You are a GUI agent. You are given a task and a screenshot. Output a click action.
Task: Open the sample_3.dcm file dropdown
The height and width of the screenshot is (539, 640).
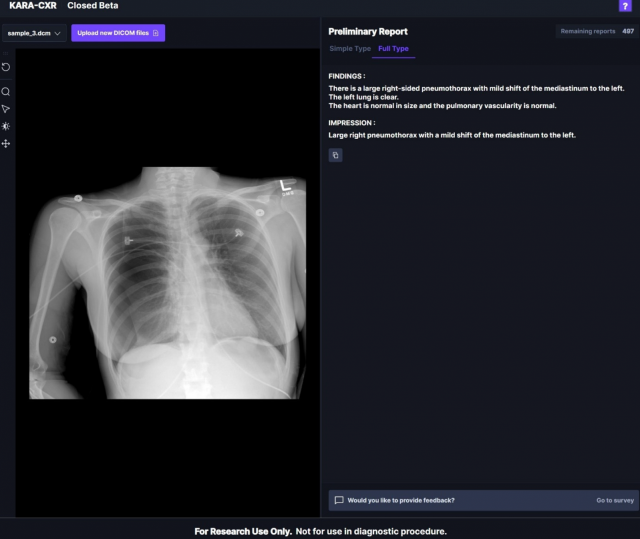click(x=34, y=33)
